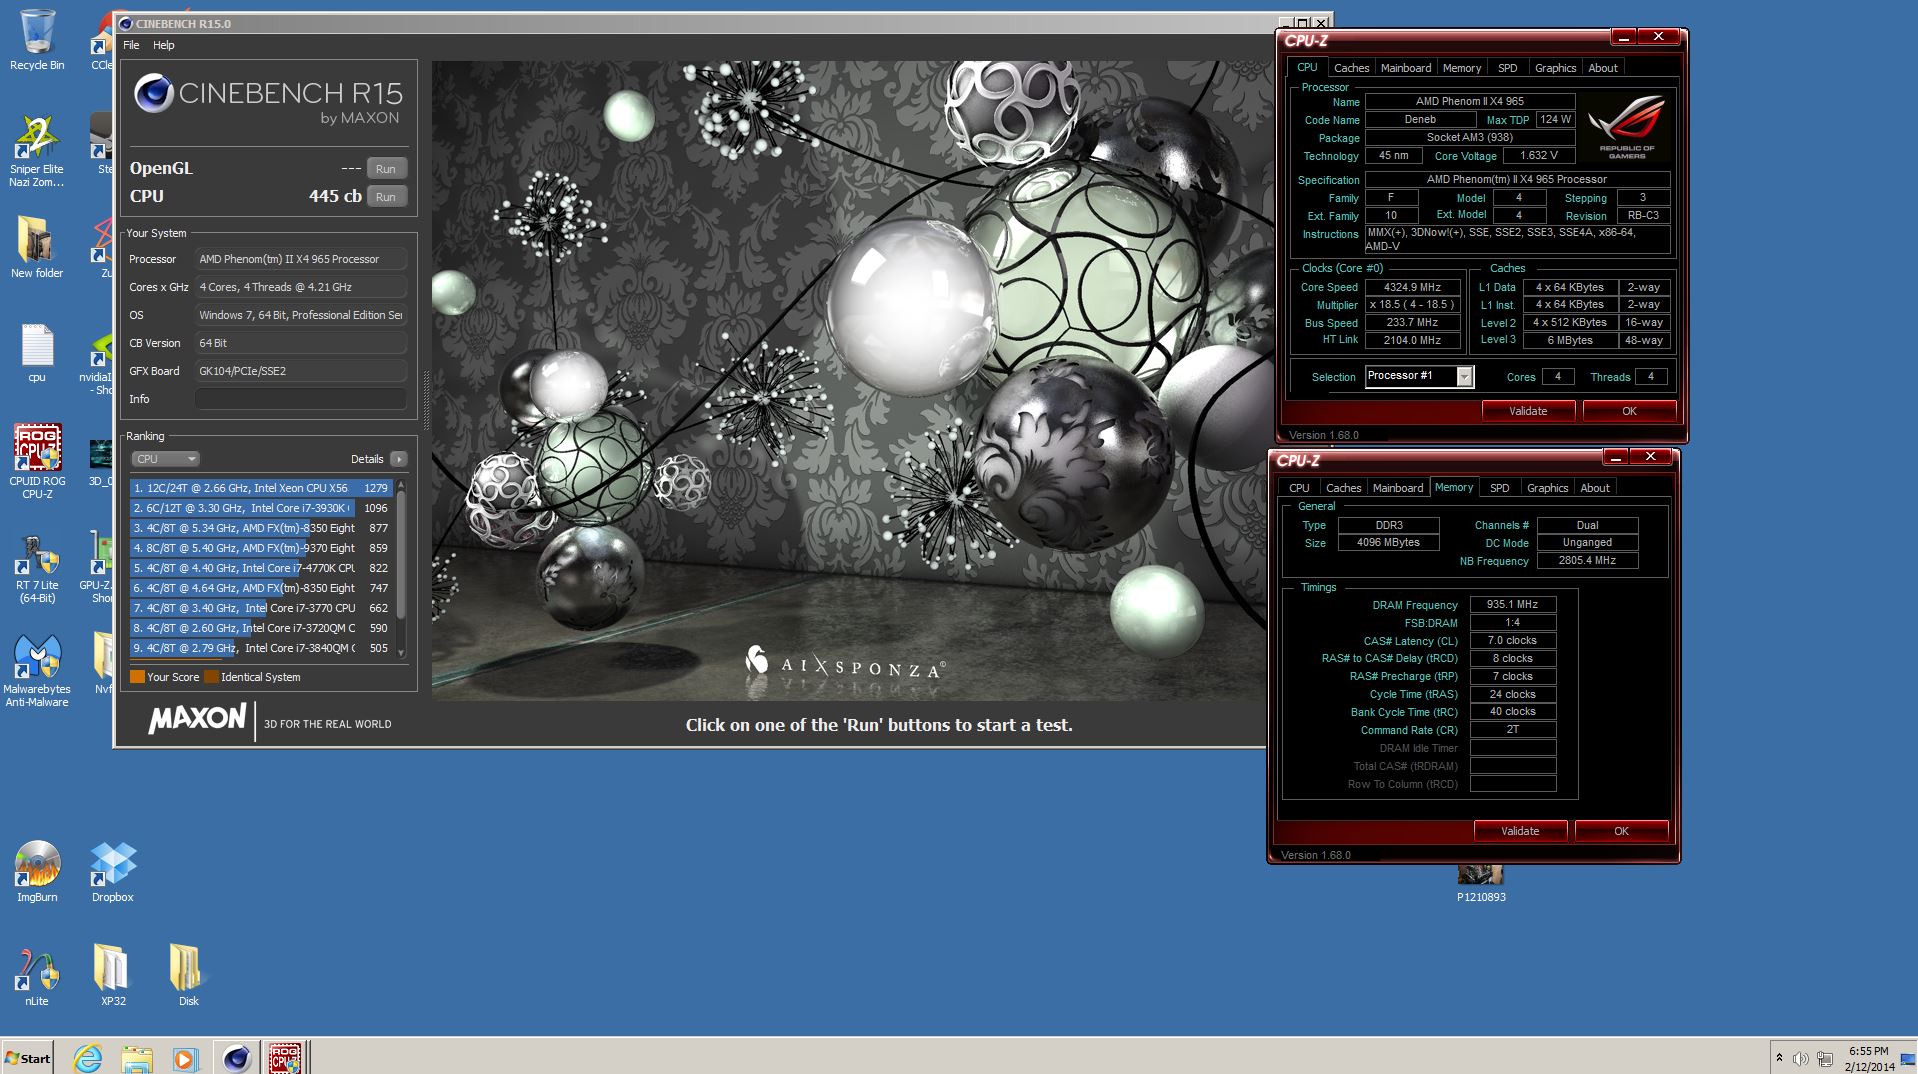Open Windows Explorer from taskbar
Viewport: 1918px width, 1074px height.
coord(137,1058)
